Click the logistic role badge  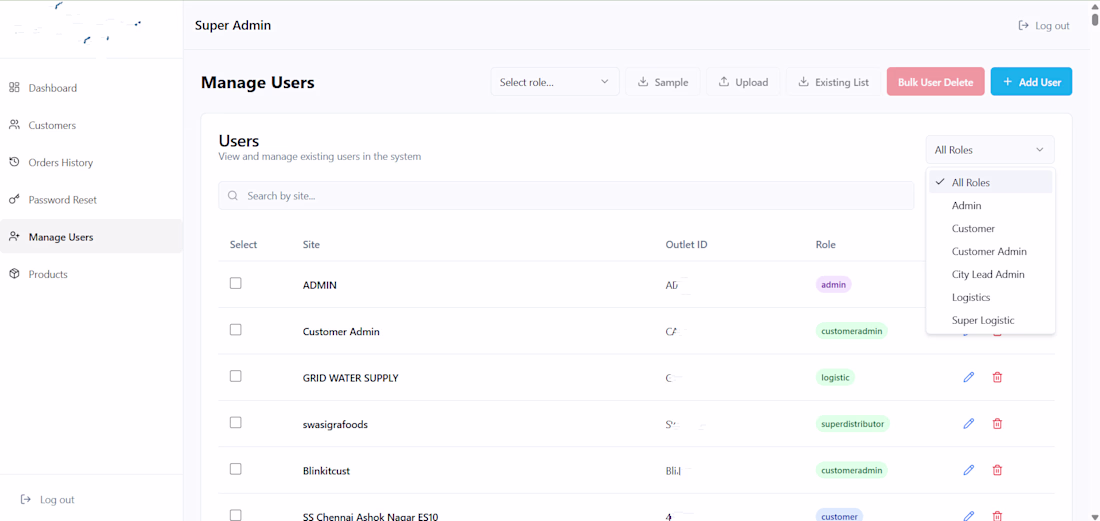coord(836,377)
